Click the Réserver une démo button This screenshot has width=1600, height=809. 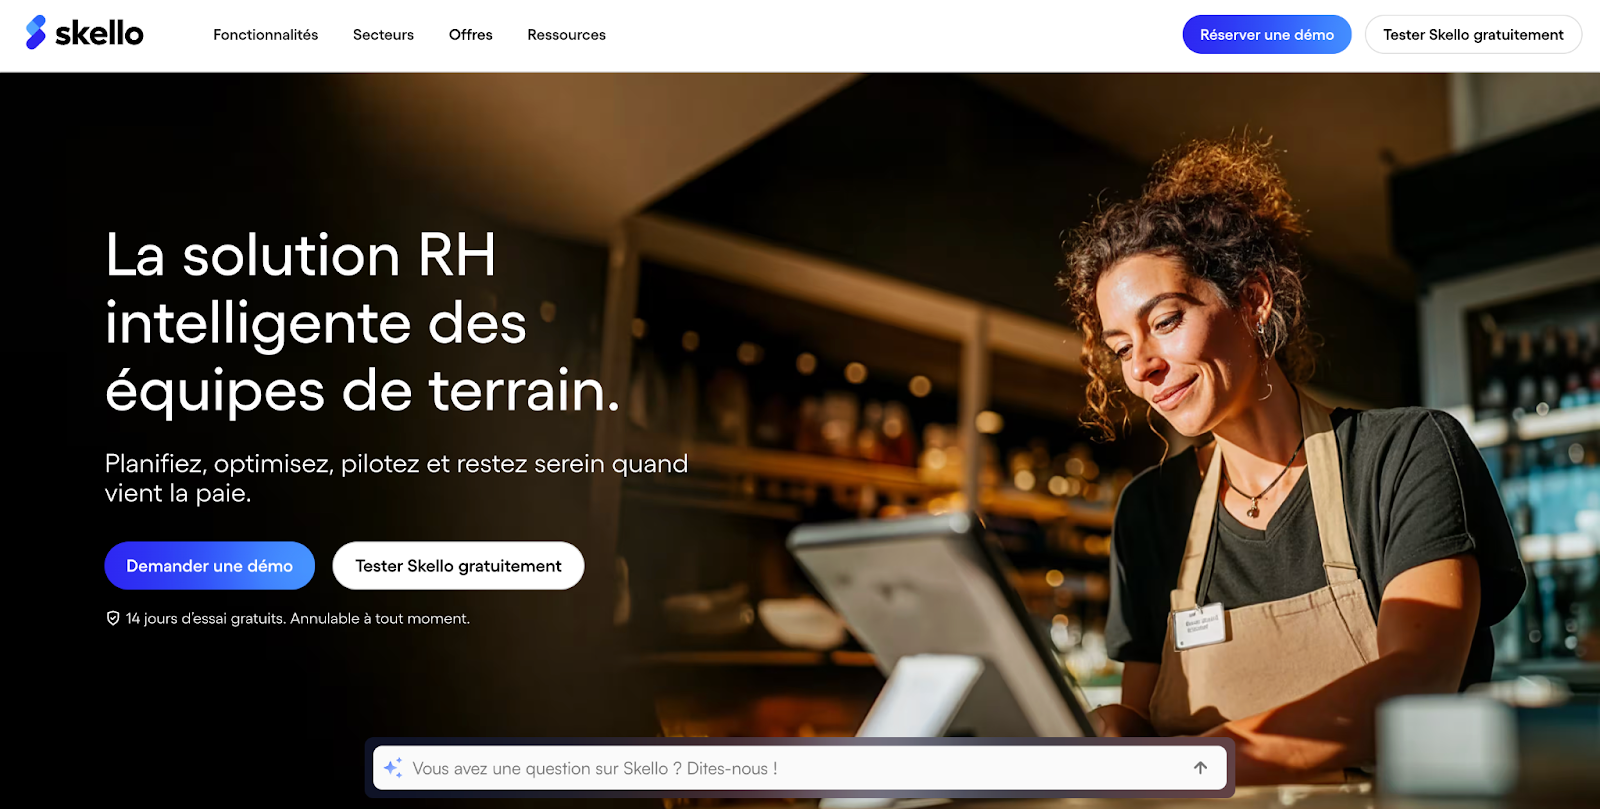[1267, 34]
